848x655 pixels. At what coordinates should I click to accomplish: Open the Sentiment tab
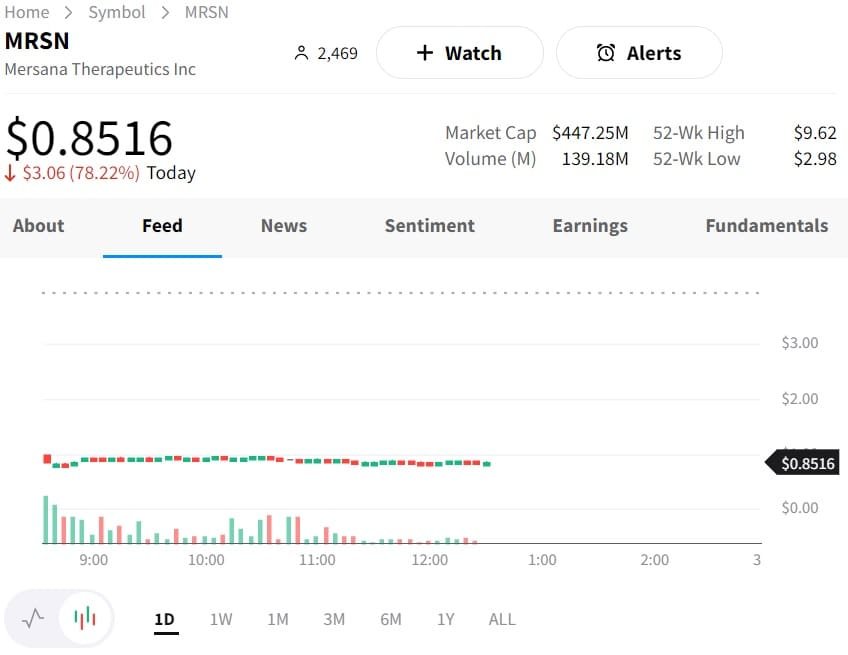pos(430,226)
